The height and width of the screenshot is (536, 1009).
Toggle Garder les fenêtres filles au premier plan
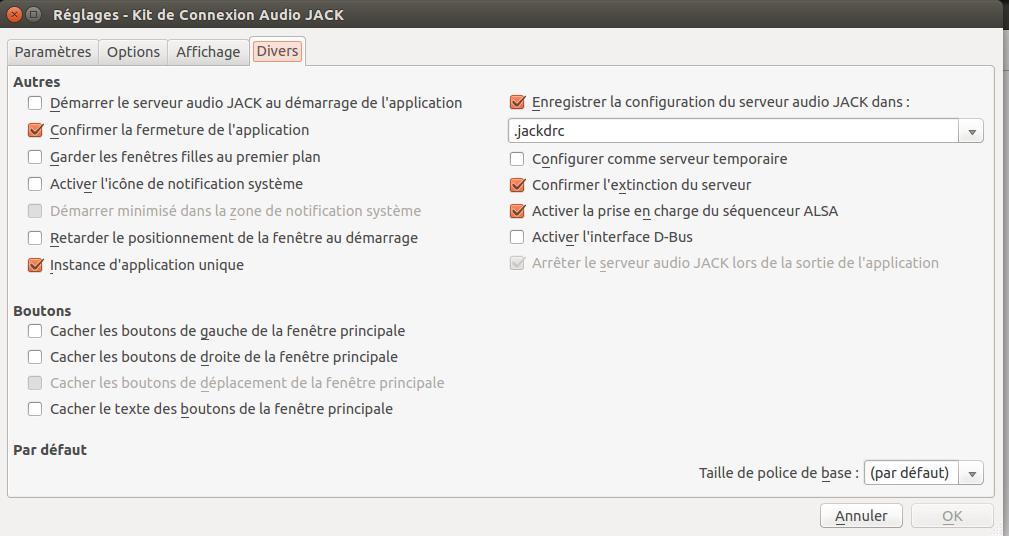36,157
